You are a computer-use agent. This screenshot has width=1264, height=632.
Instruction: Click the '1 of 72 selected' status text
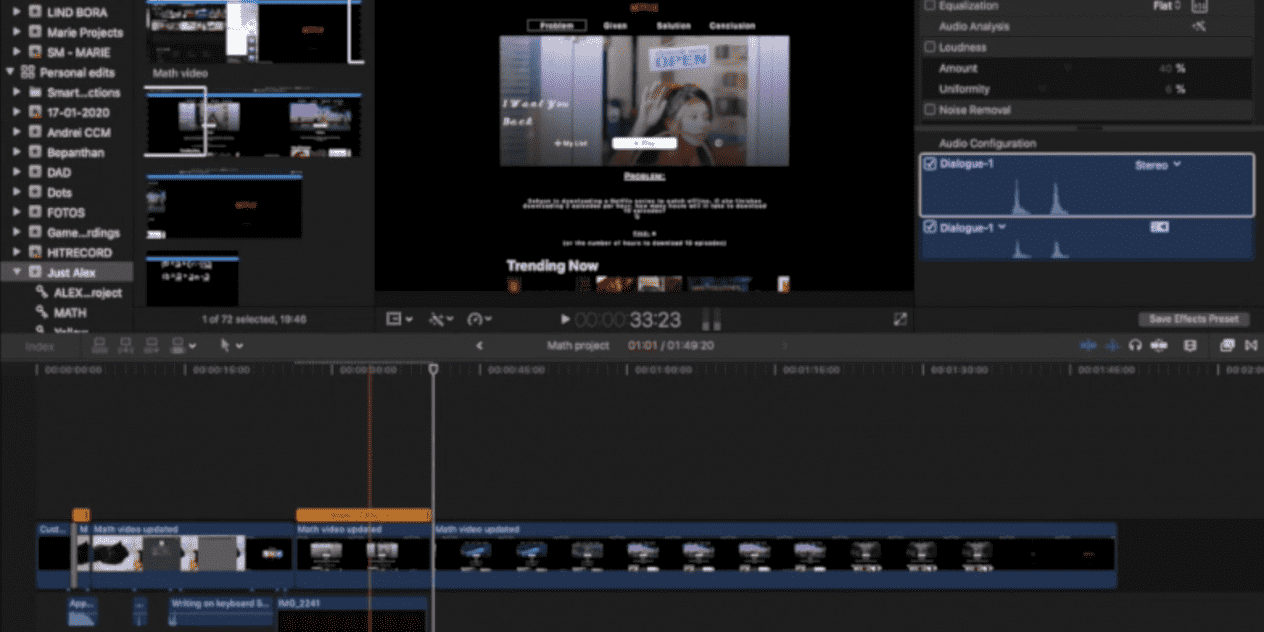pos(254,319)
